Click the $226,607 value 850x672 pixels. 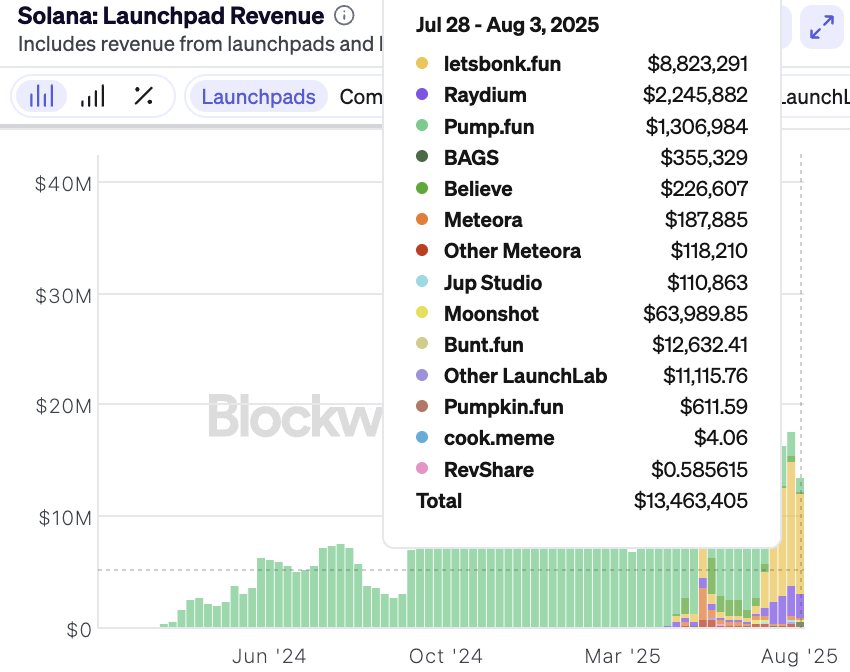pos(704,189)
